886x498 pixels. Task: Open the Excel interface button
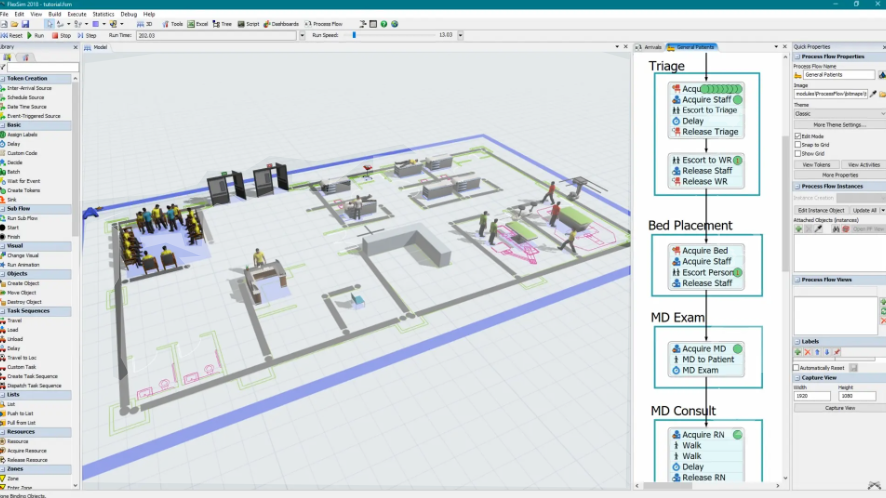198,24
